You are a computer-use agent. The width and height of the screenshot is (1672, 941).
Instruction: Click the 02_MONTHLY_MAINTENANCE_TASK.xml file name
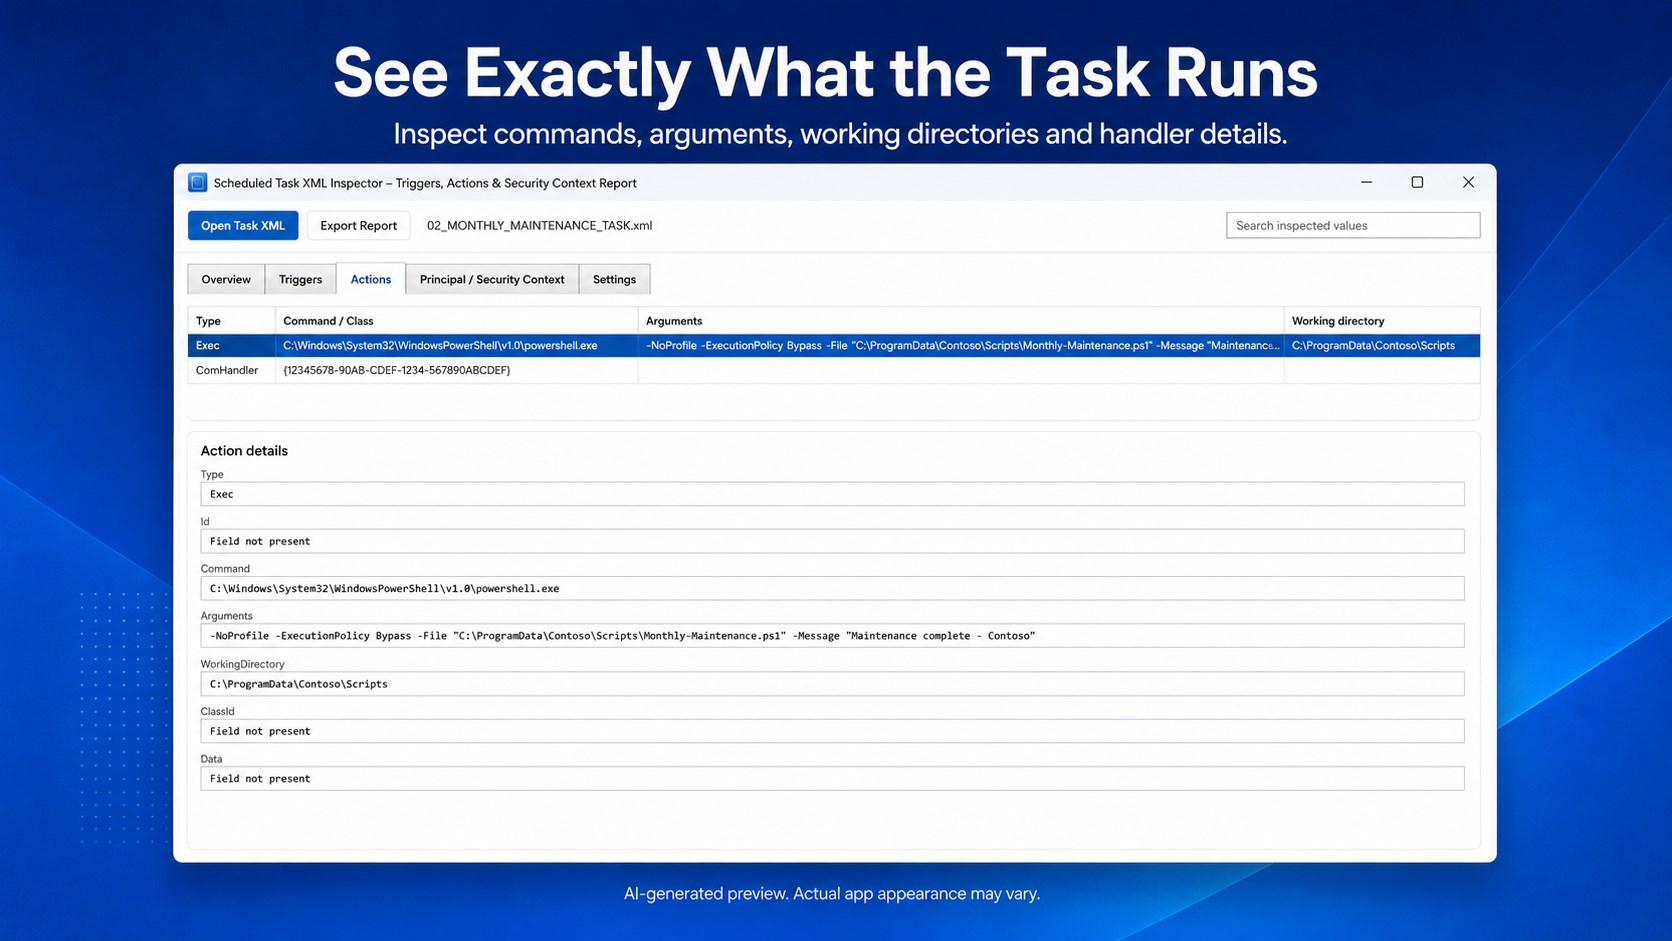(x=539, y=225)
